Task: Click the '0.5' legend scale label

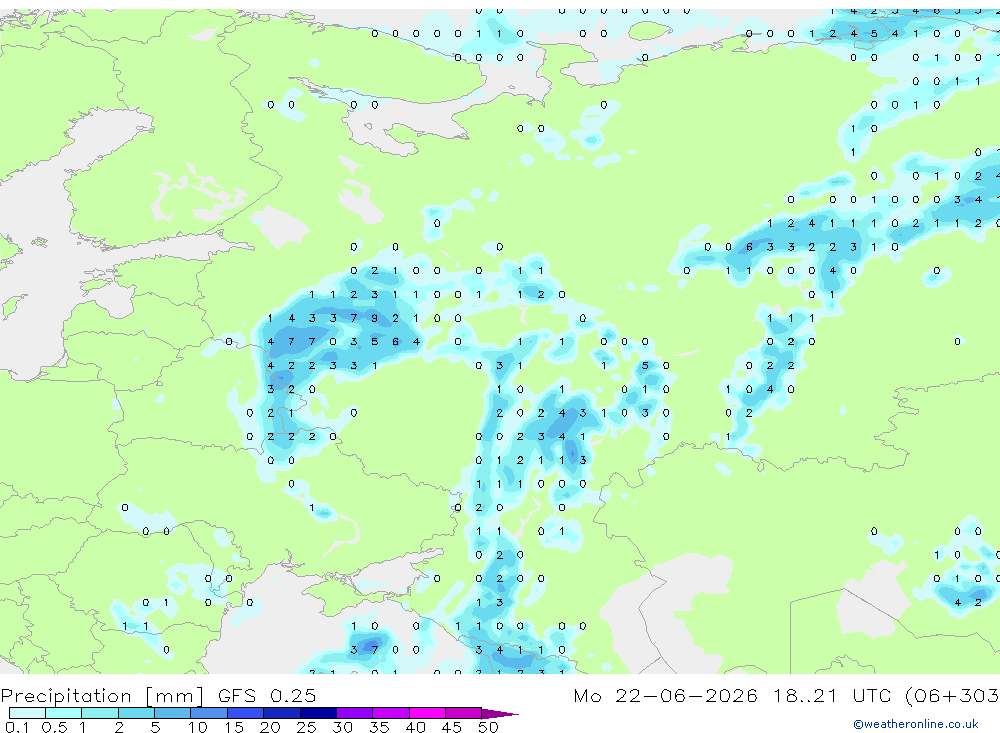Action: pyautogui.click(x=54, y=727)
